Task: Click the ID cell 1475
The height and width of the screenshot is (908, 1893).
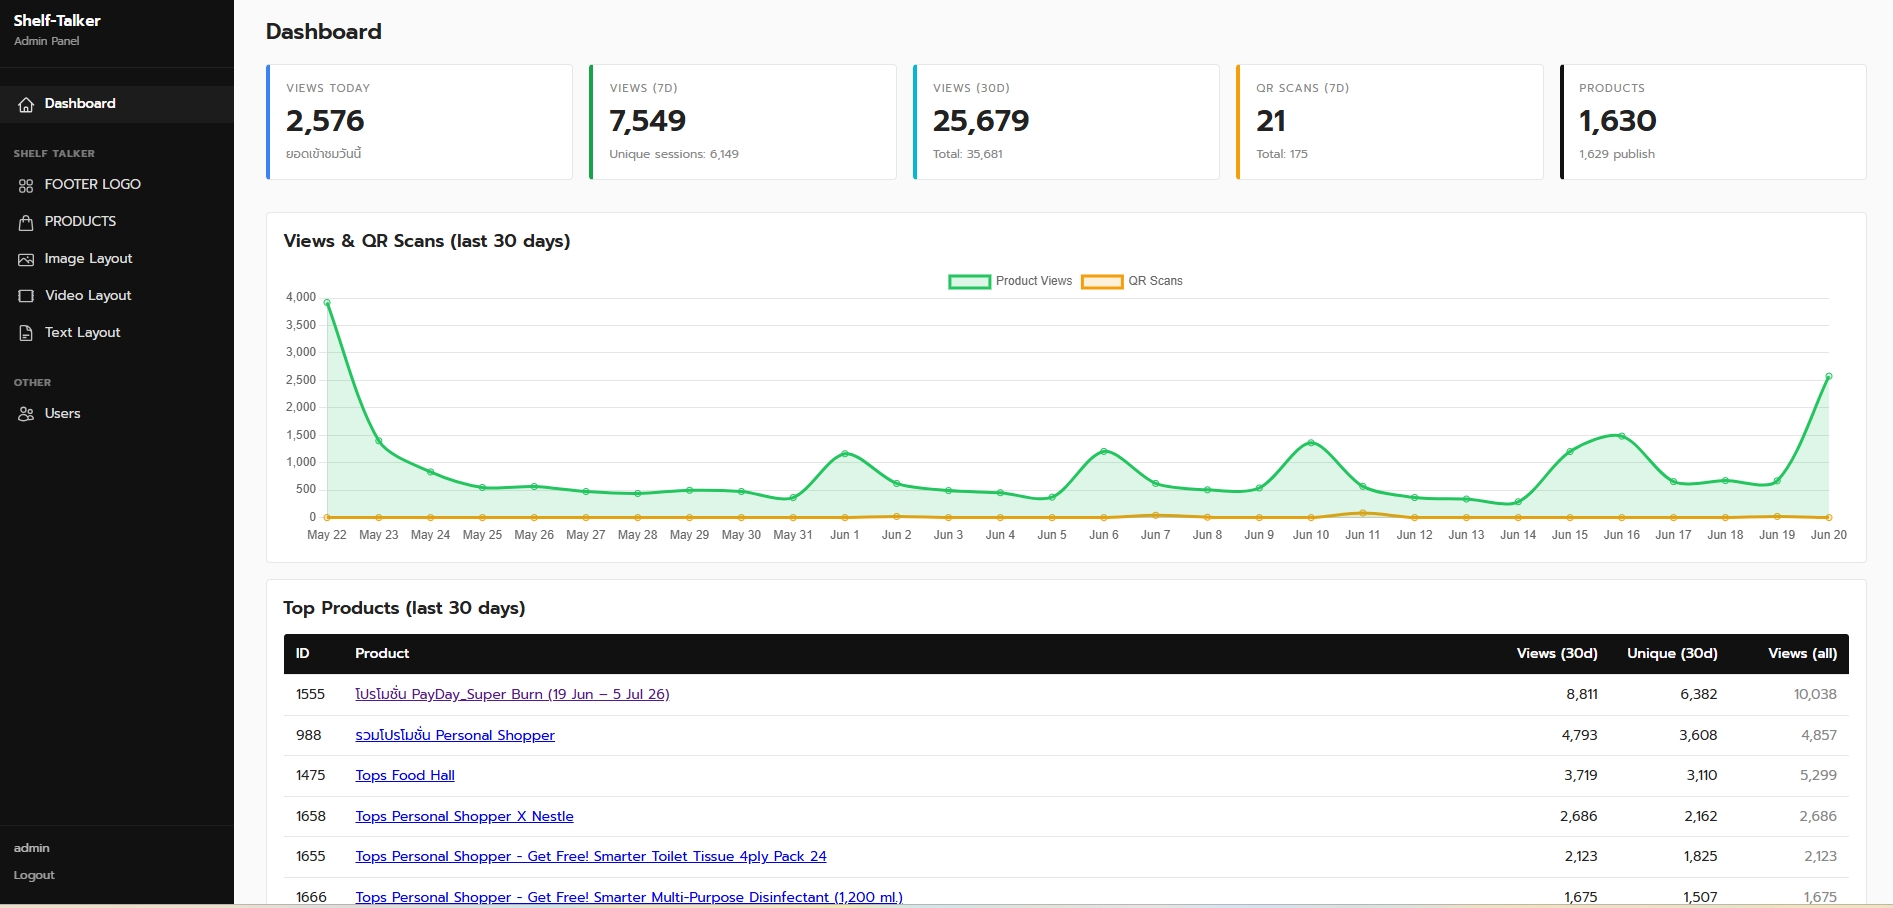Action: (x=310, y=775)
